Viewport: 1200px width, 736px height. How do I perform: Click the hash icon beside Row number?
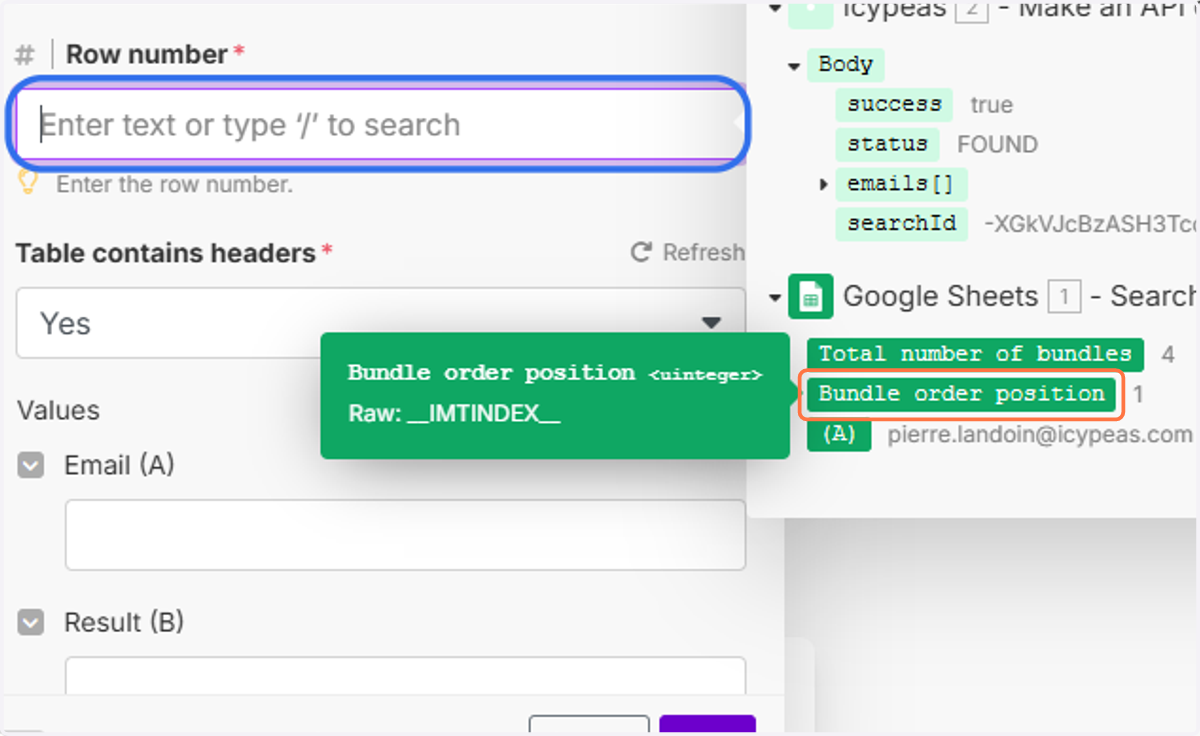coord(24,55)
